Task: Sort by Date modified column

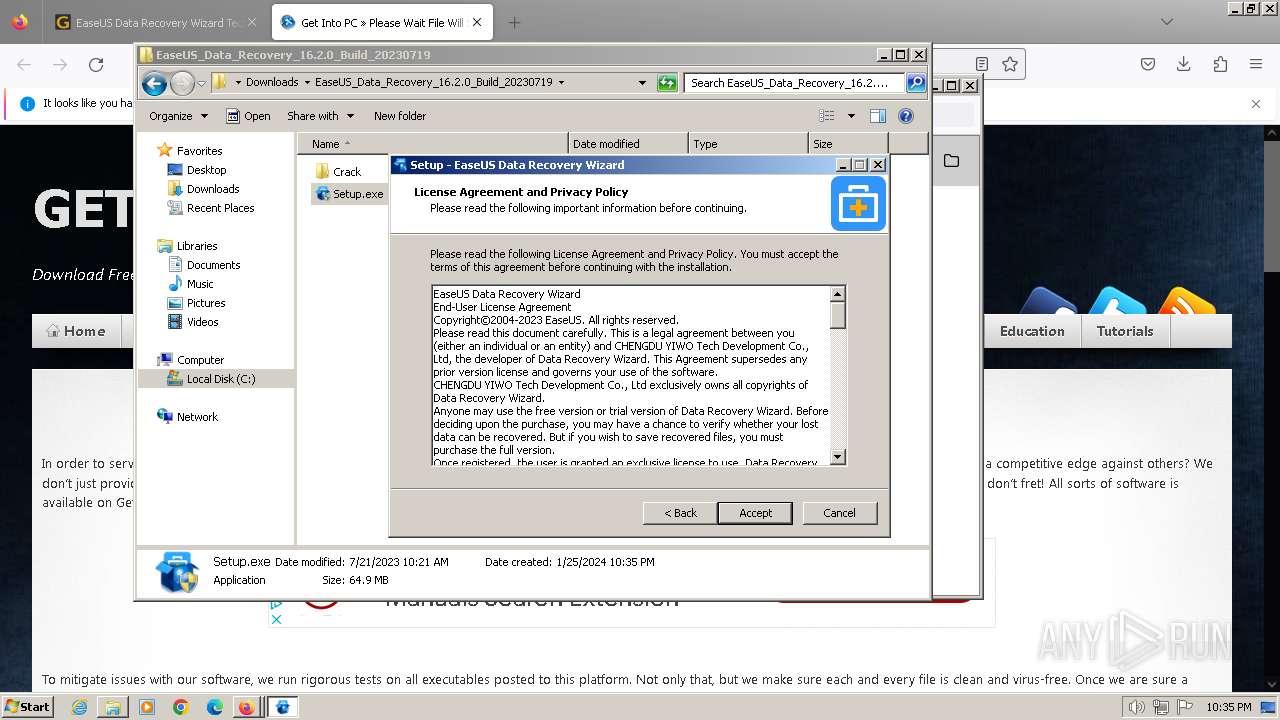Action: (x=628, y=144)
